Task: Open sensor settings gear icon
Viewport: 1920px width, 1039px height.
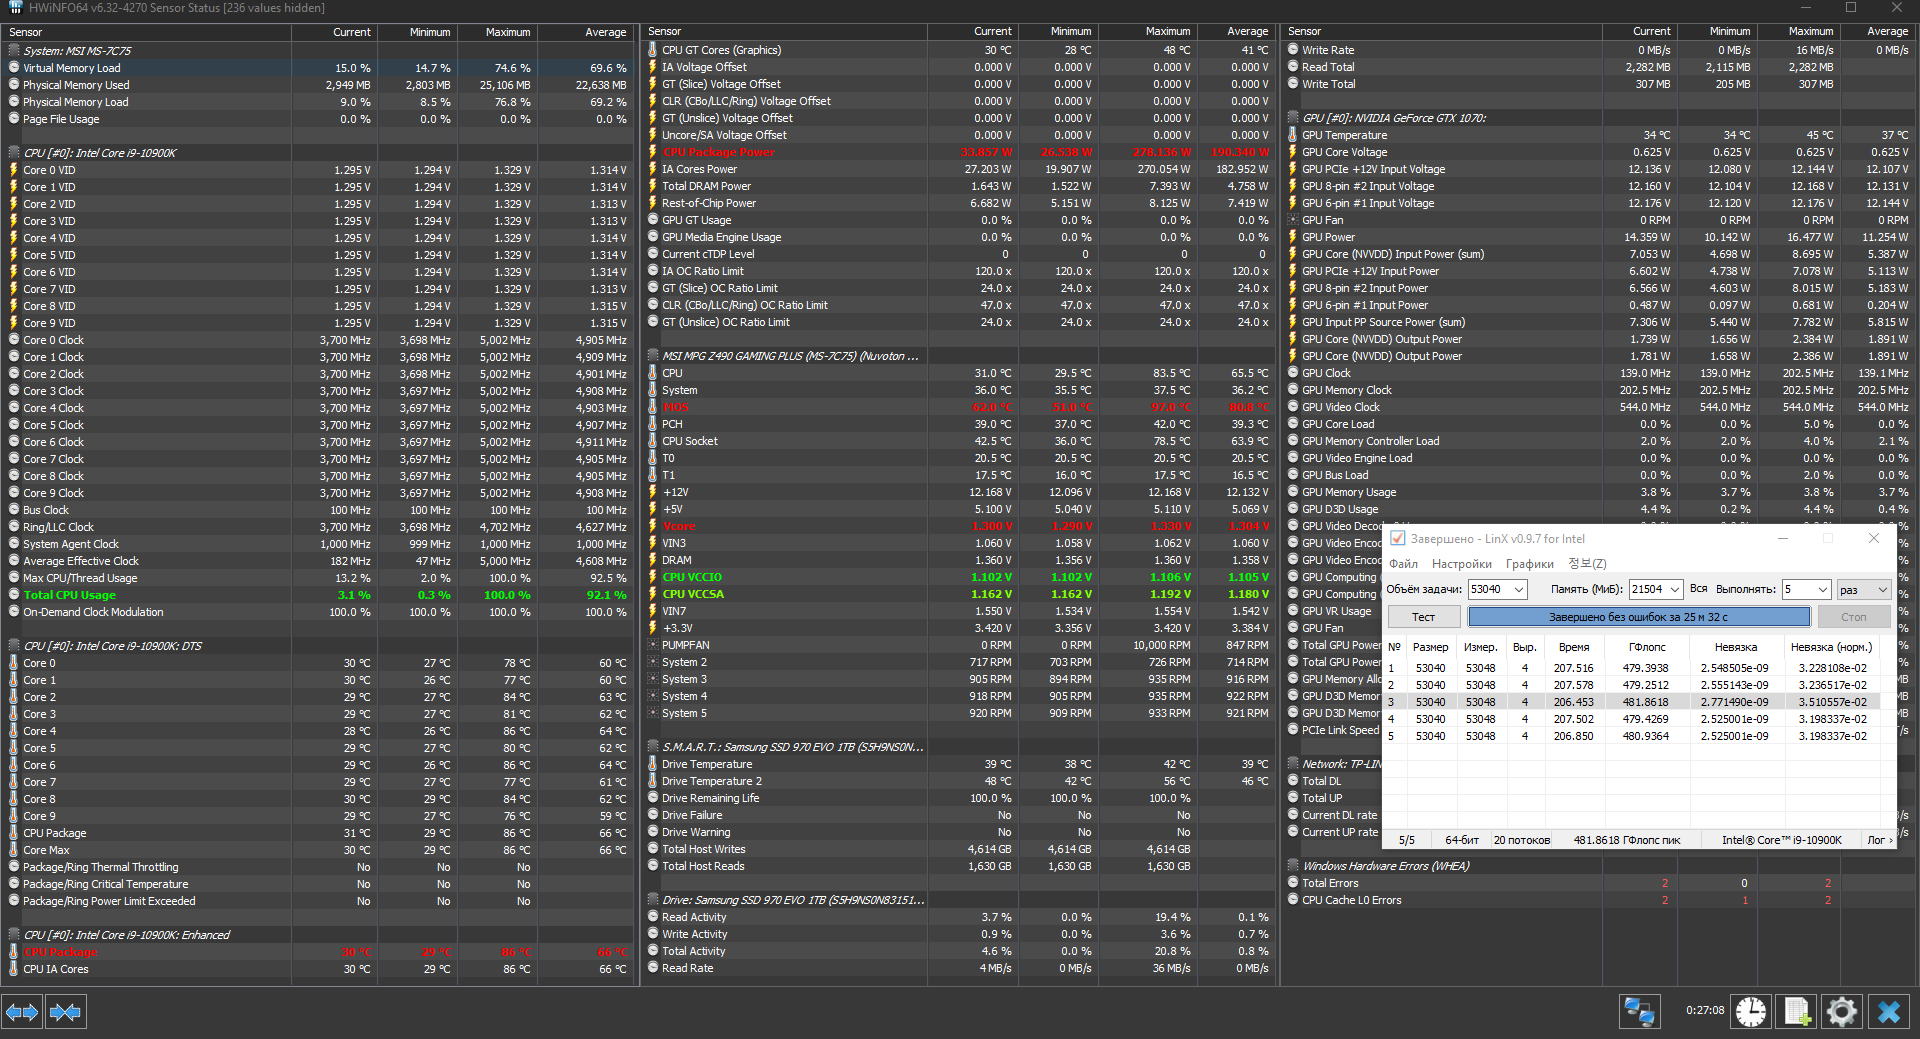Action: (x=1842, y=1012)
